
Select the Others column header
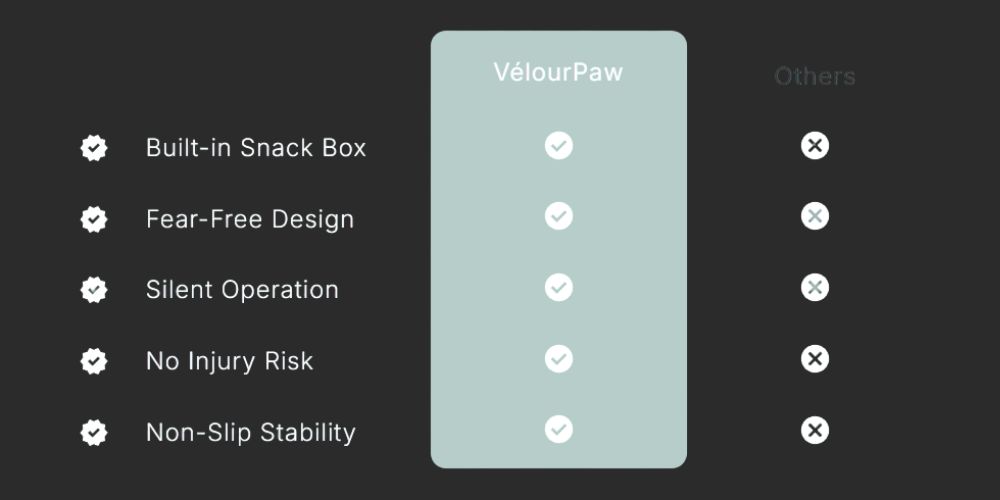tap(815, 77)
